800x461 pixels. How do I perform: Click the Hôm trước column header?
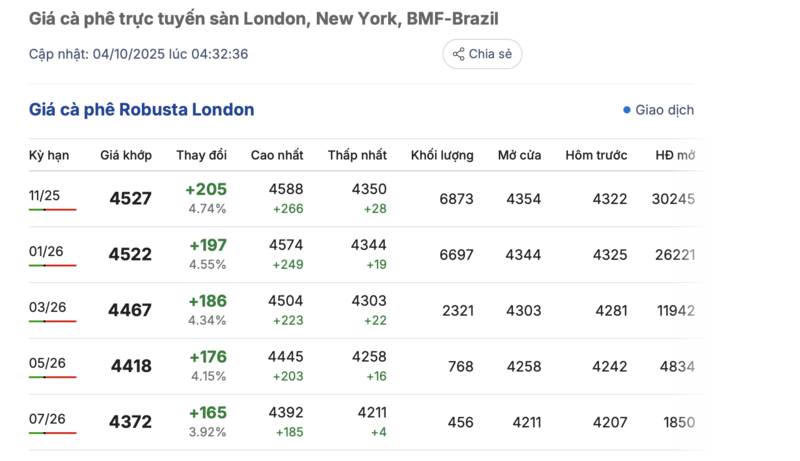coord(596,155)
